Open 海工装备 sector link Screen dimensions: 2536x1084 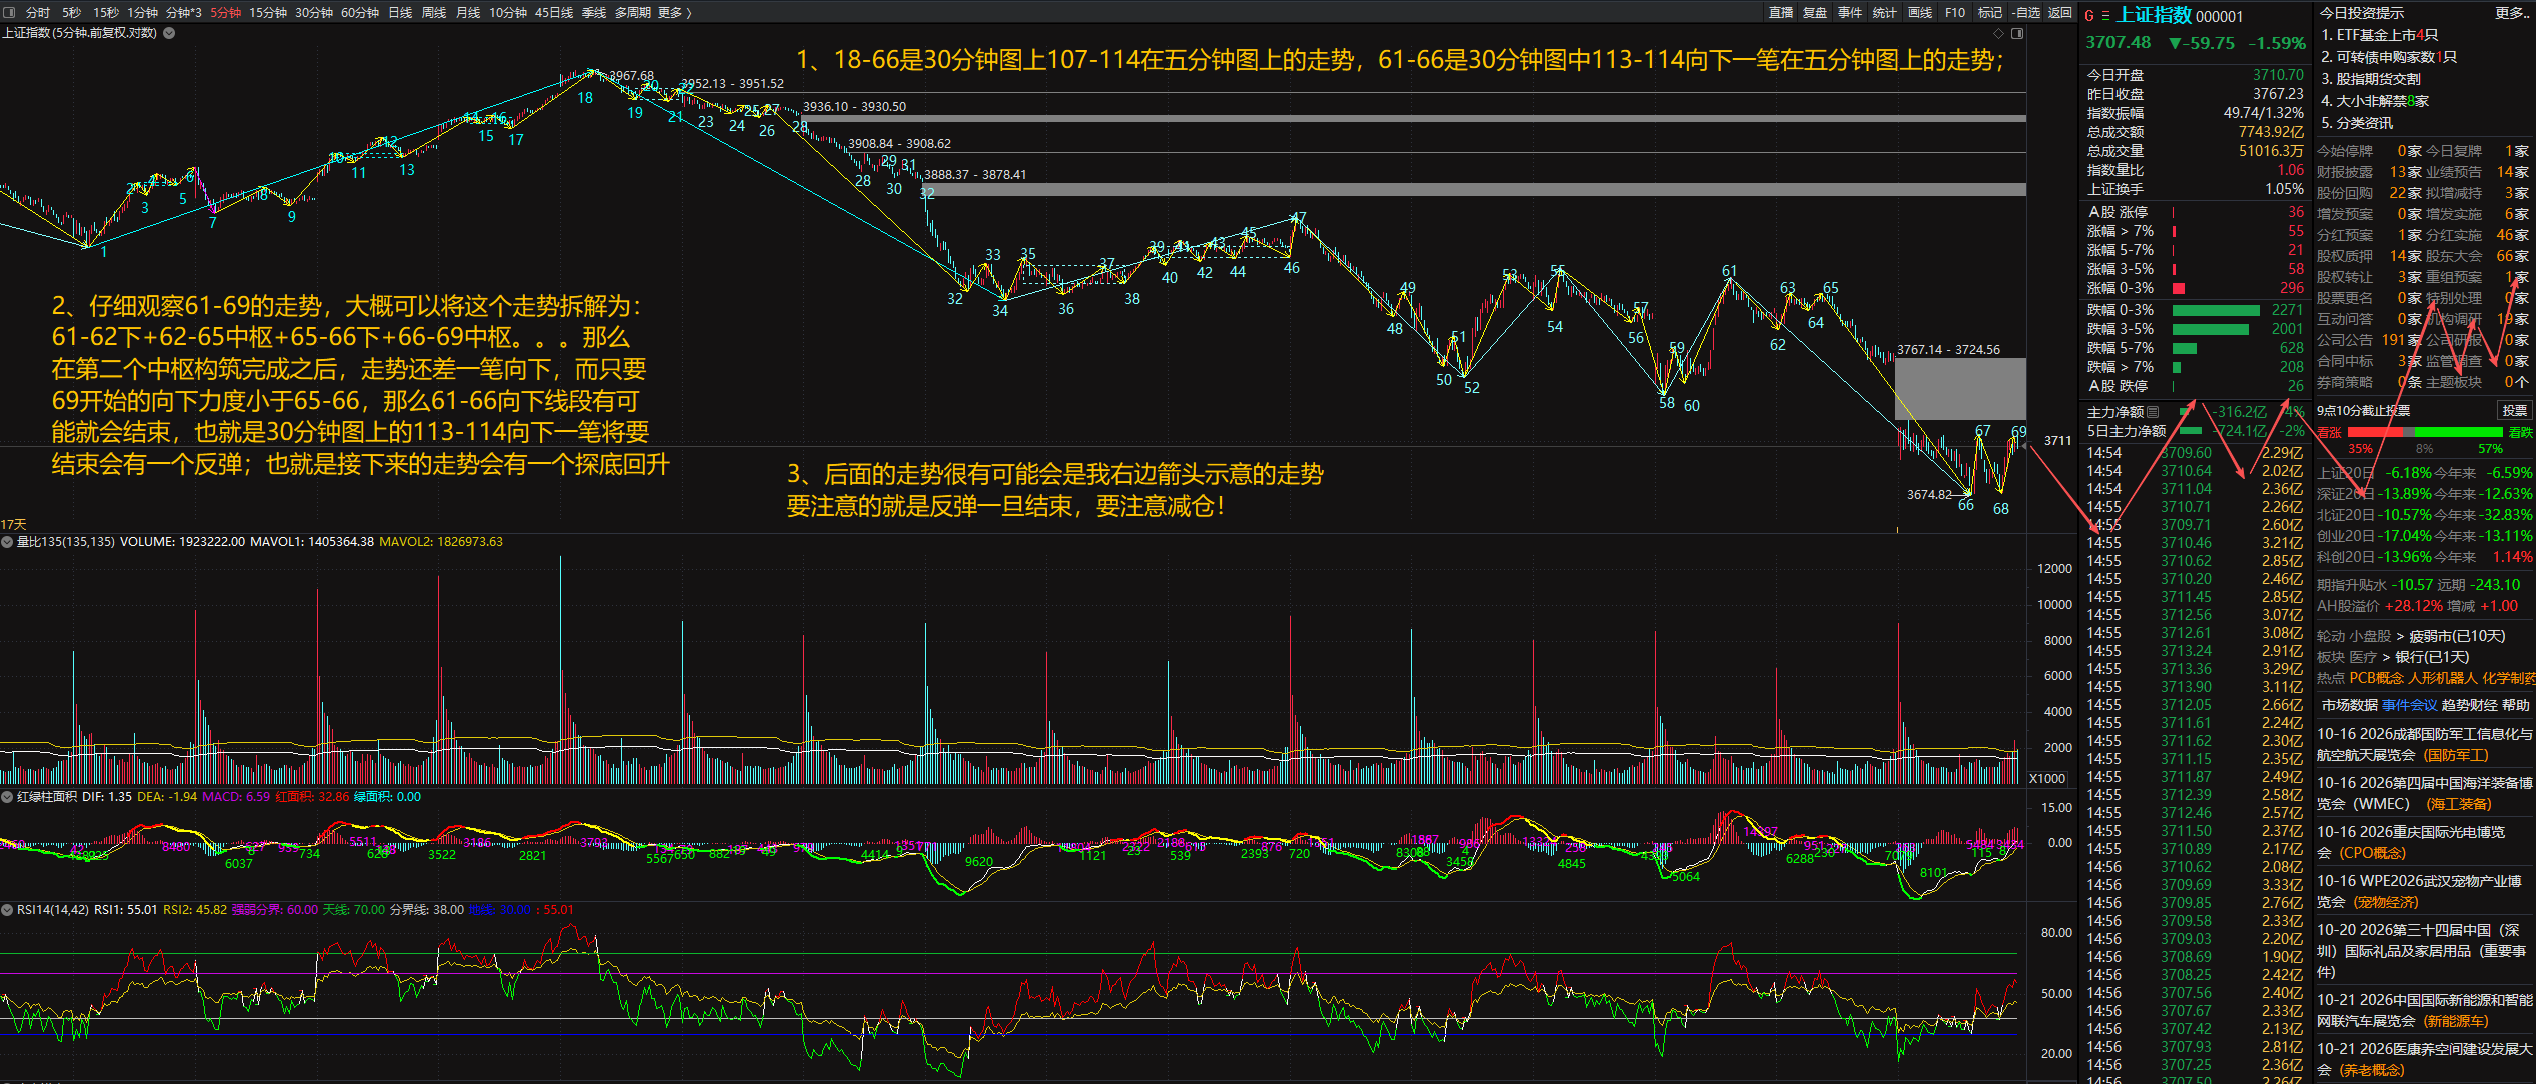[x=2459, y=804]
